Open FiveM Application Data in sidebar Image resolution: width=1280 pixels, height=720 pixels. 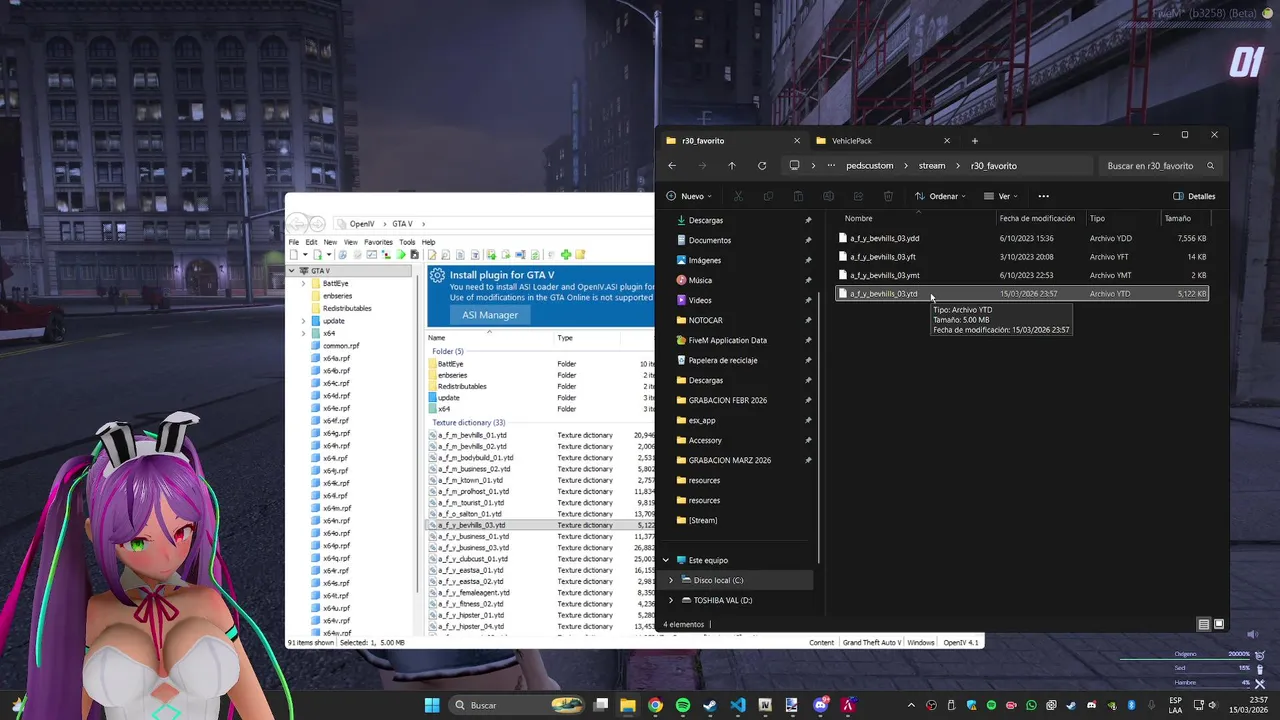click(x=728, y=340)
